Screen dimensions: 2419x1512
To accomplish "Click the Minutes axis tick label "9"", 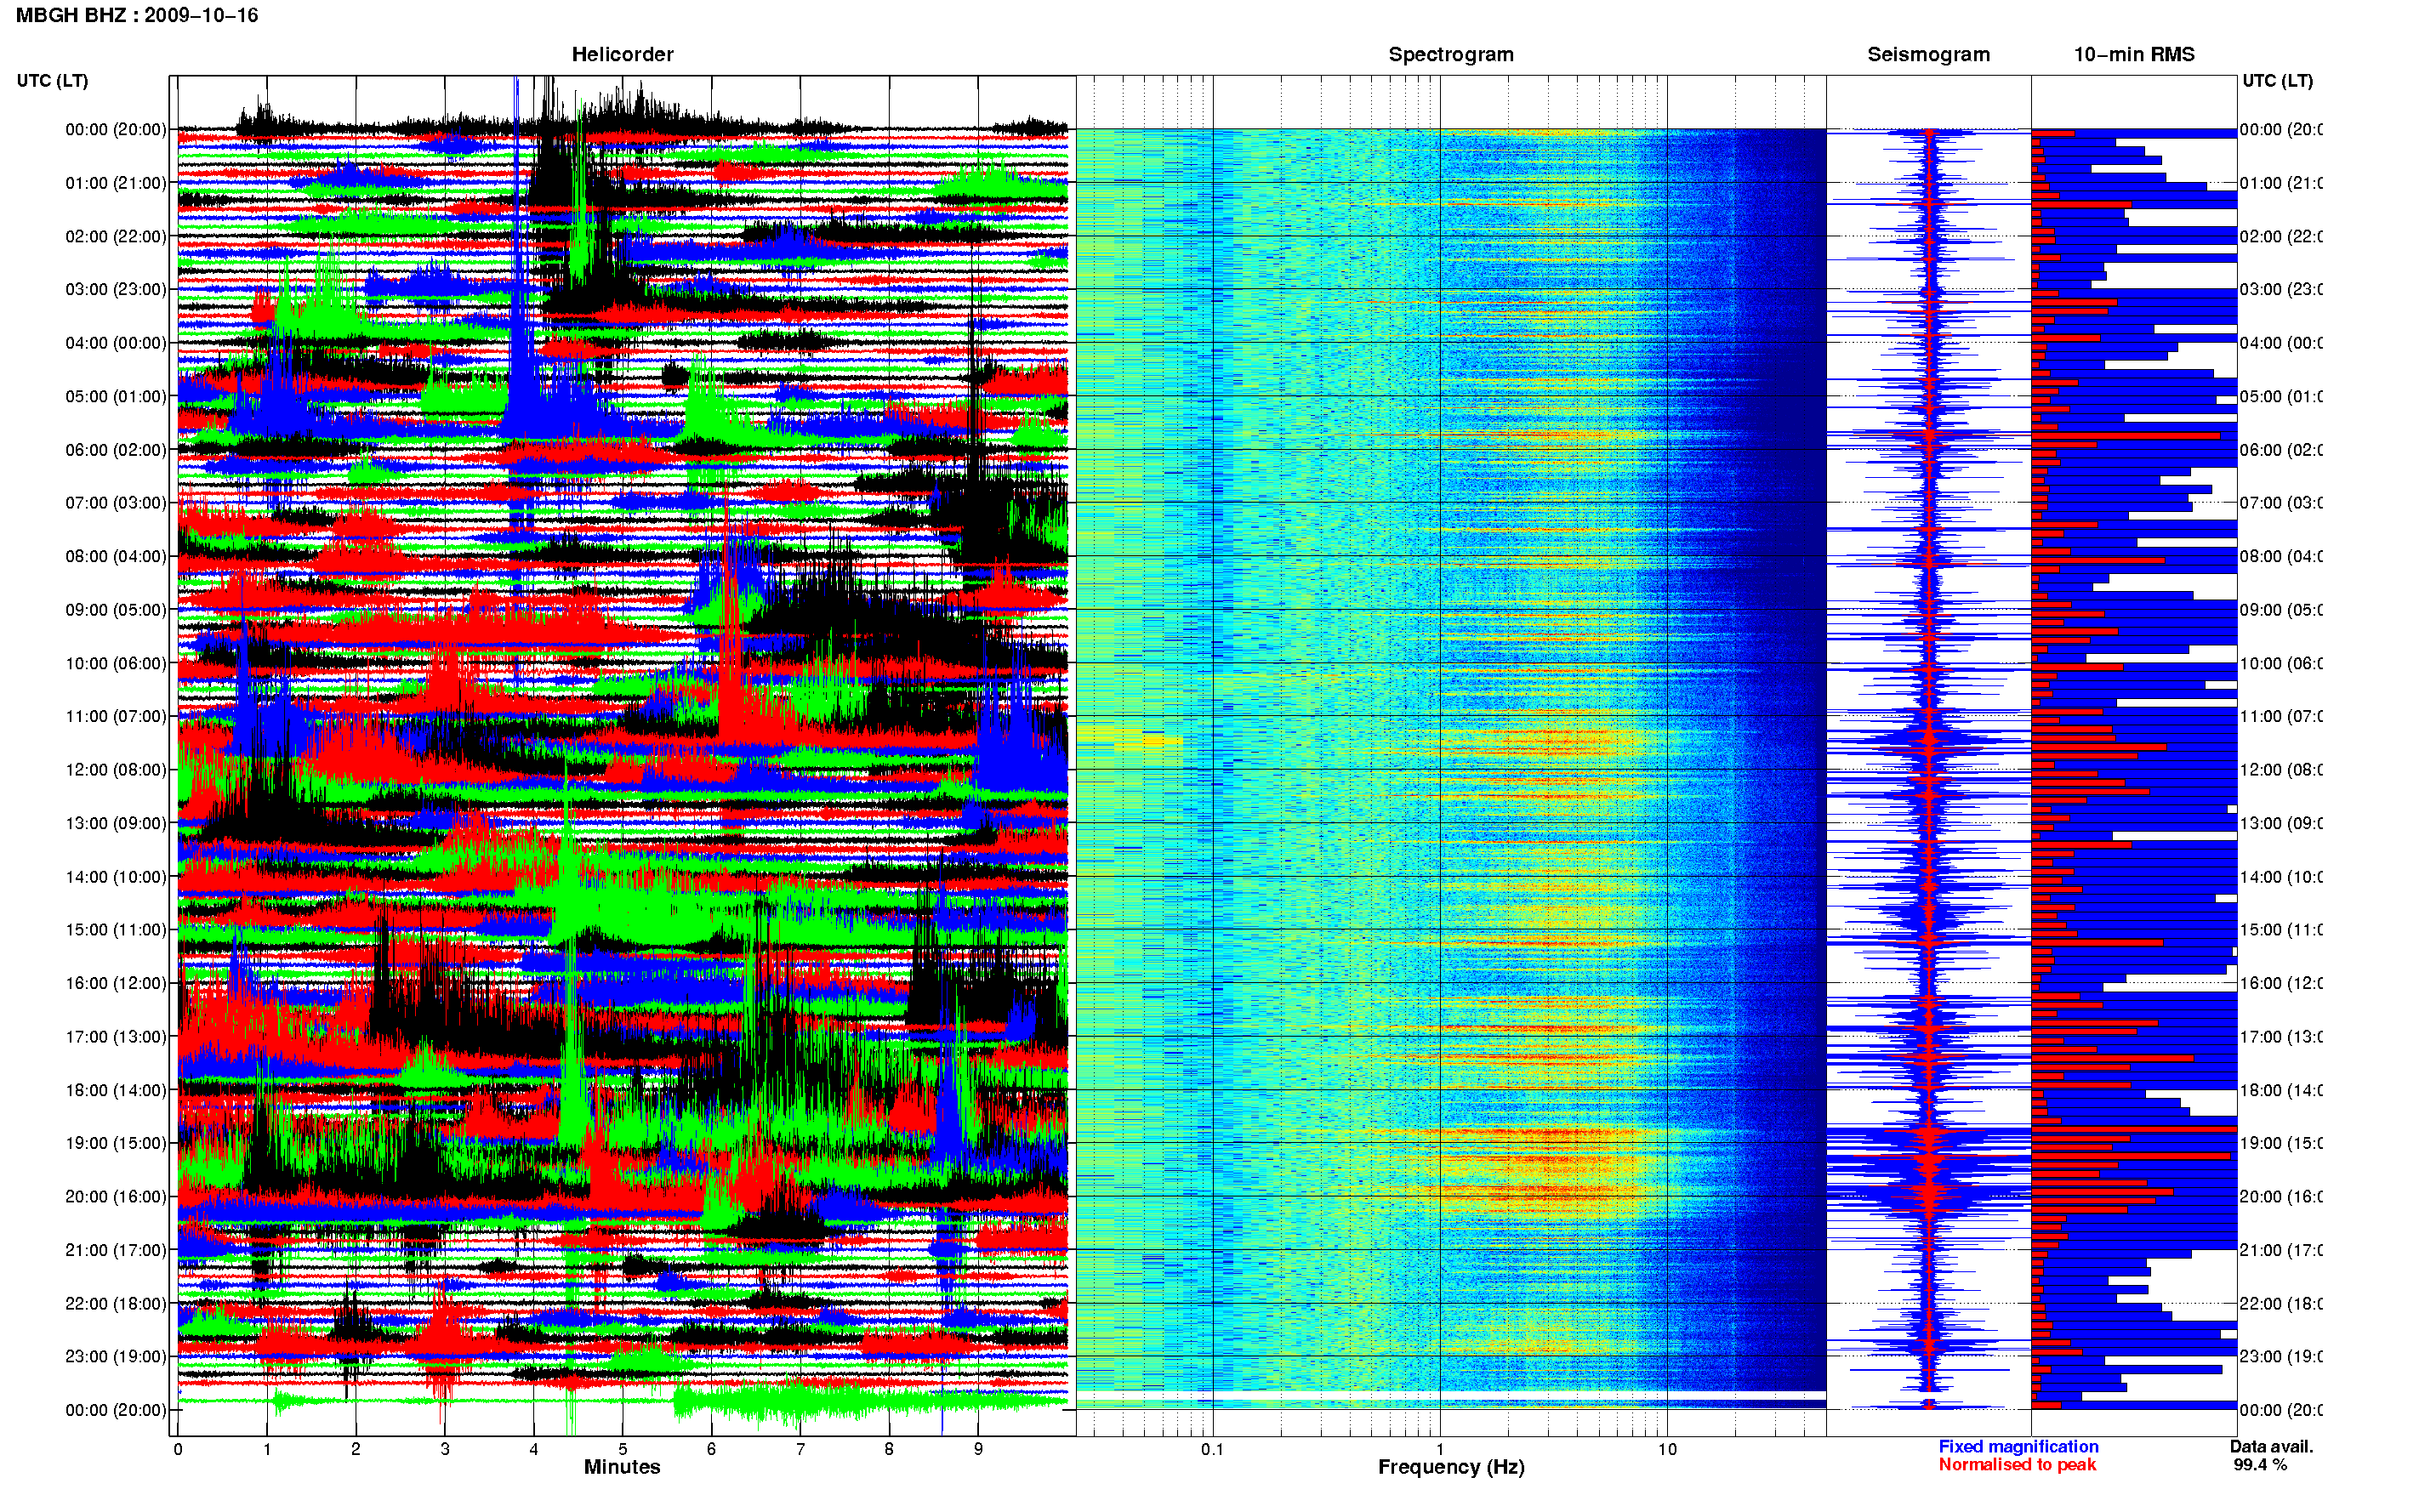I will point(979,1449).
